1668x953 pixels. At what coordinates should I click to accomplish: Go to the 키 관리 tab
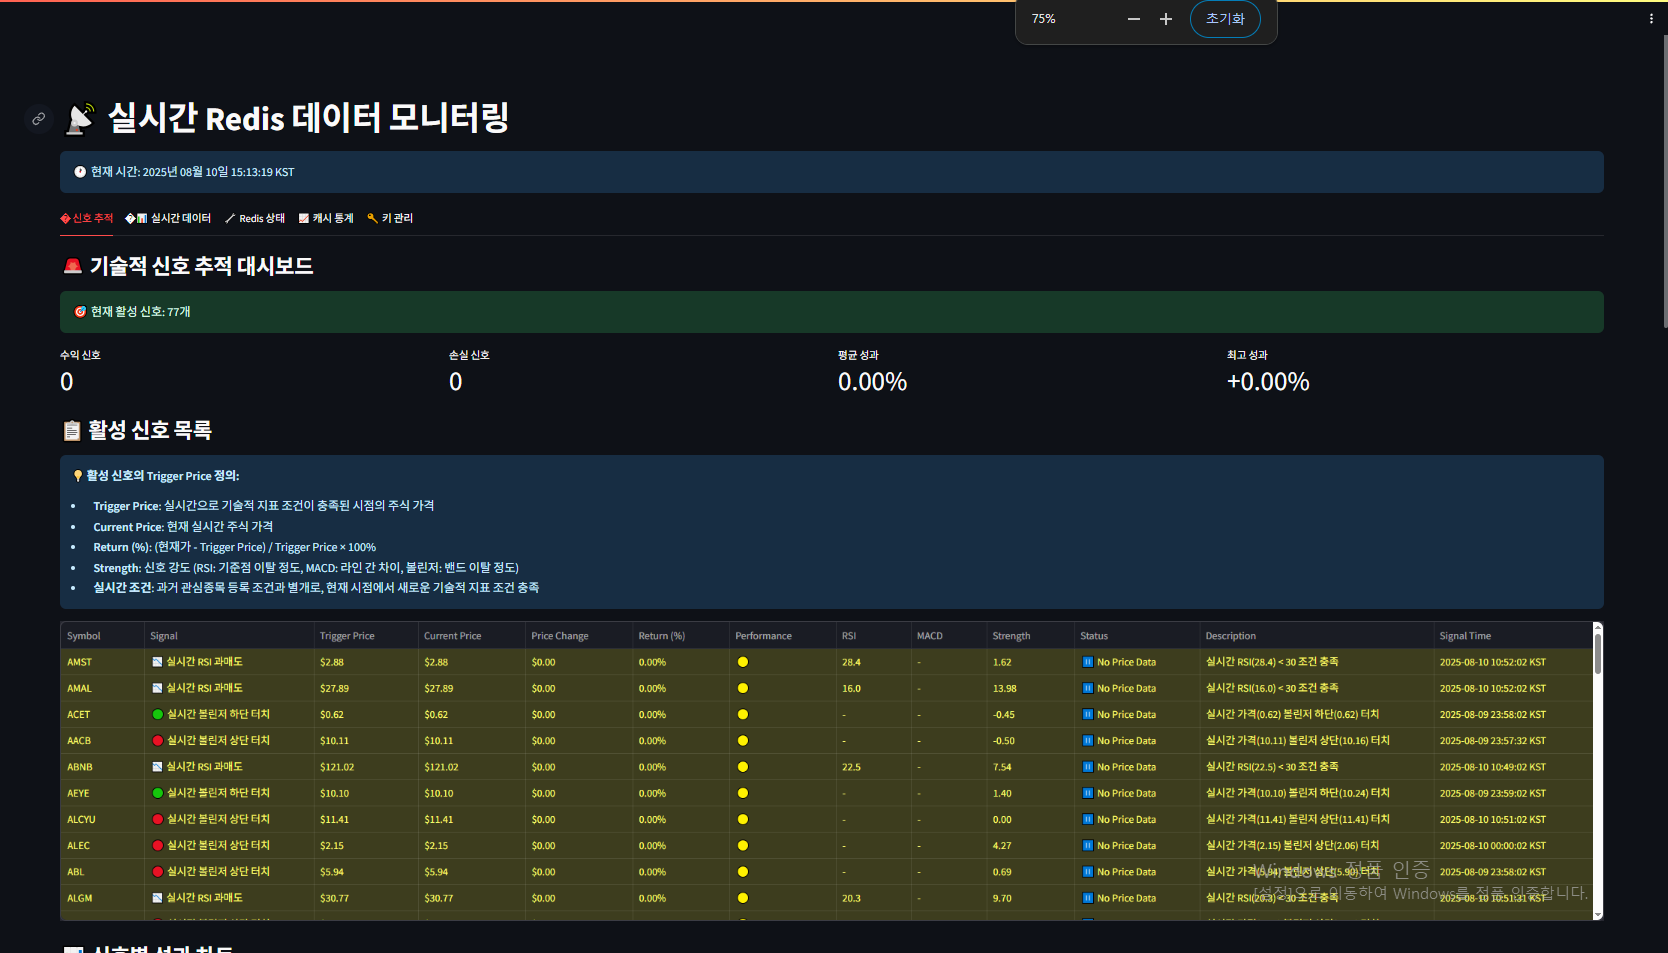coord(390,218)
